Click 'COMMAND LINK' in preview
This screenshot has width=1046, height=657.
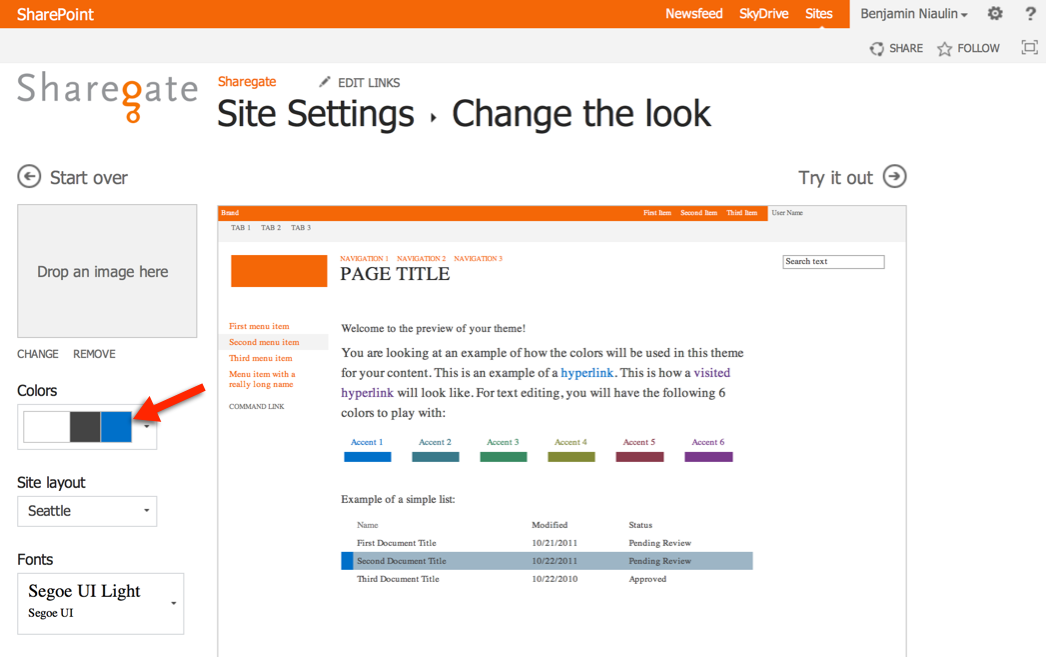tap(256, 406)
